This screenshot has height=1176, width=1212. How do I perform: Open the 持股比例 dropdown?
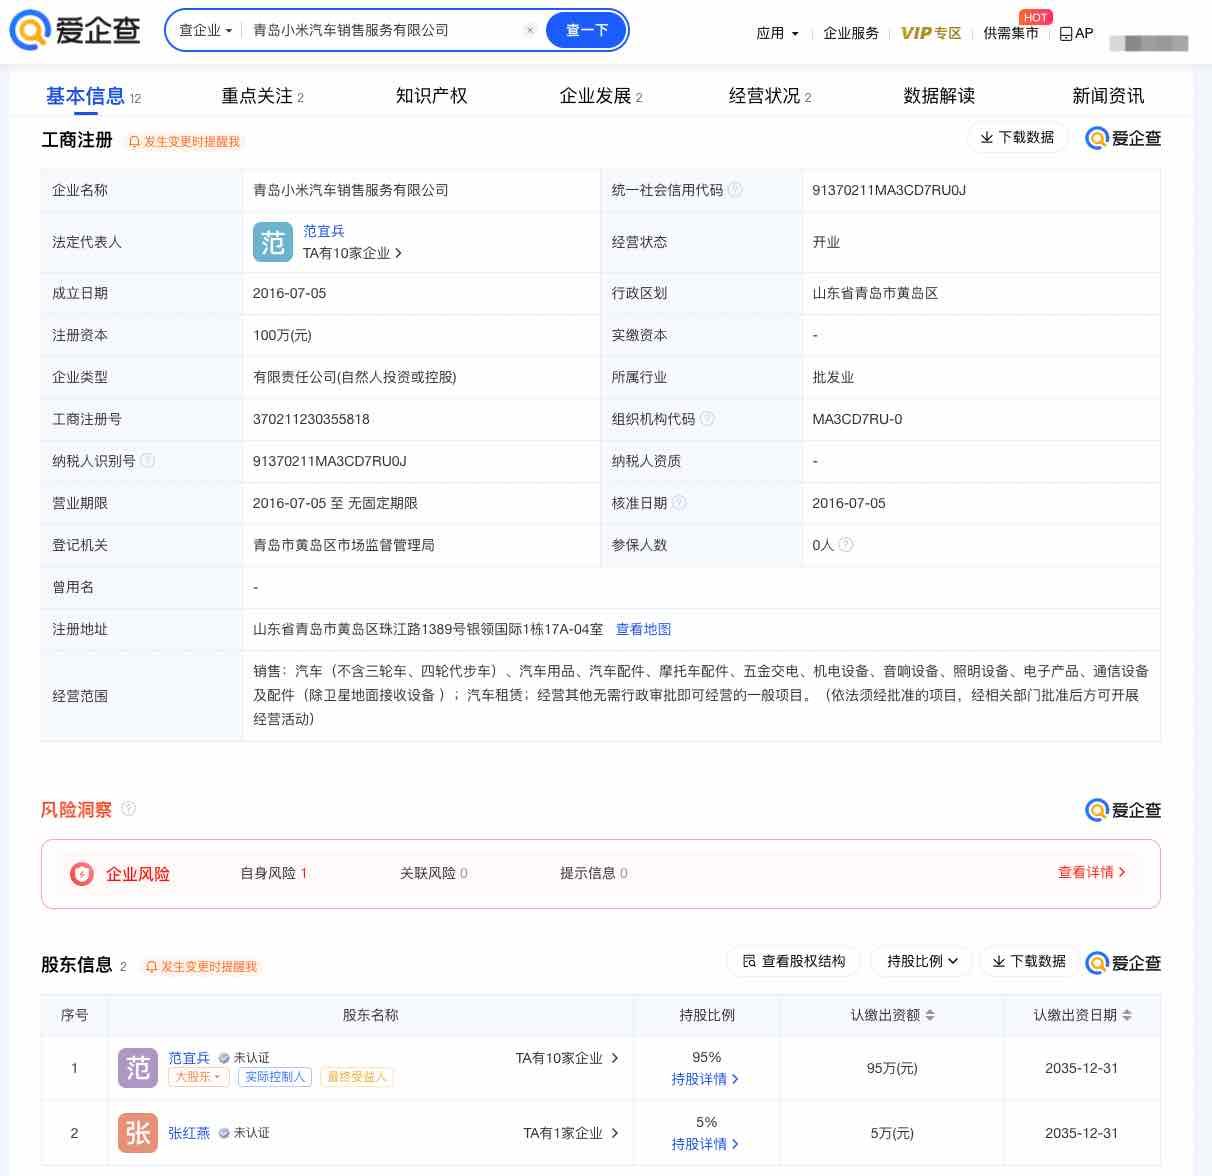(922, 961)
